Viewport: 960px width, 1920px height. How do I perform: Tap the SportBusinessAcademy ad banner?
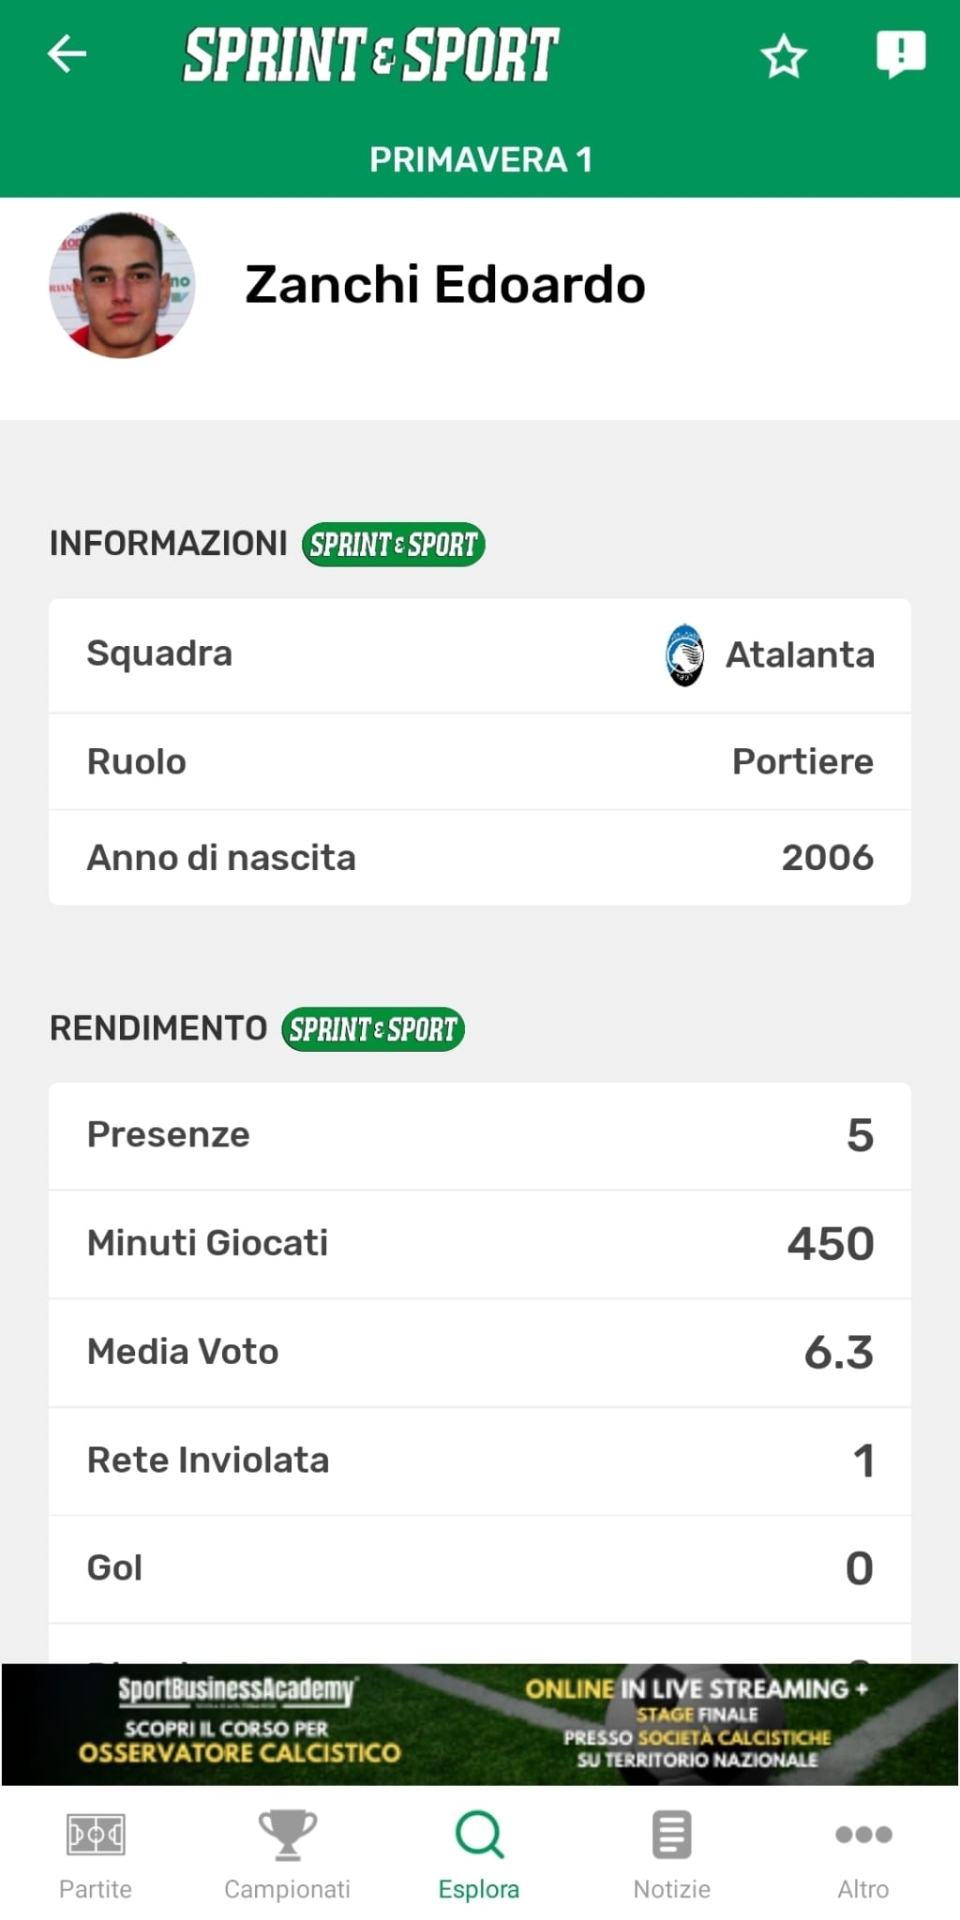click(x=480, y=1724)
